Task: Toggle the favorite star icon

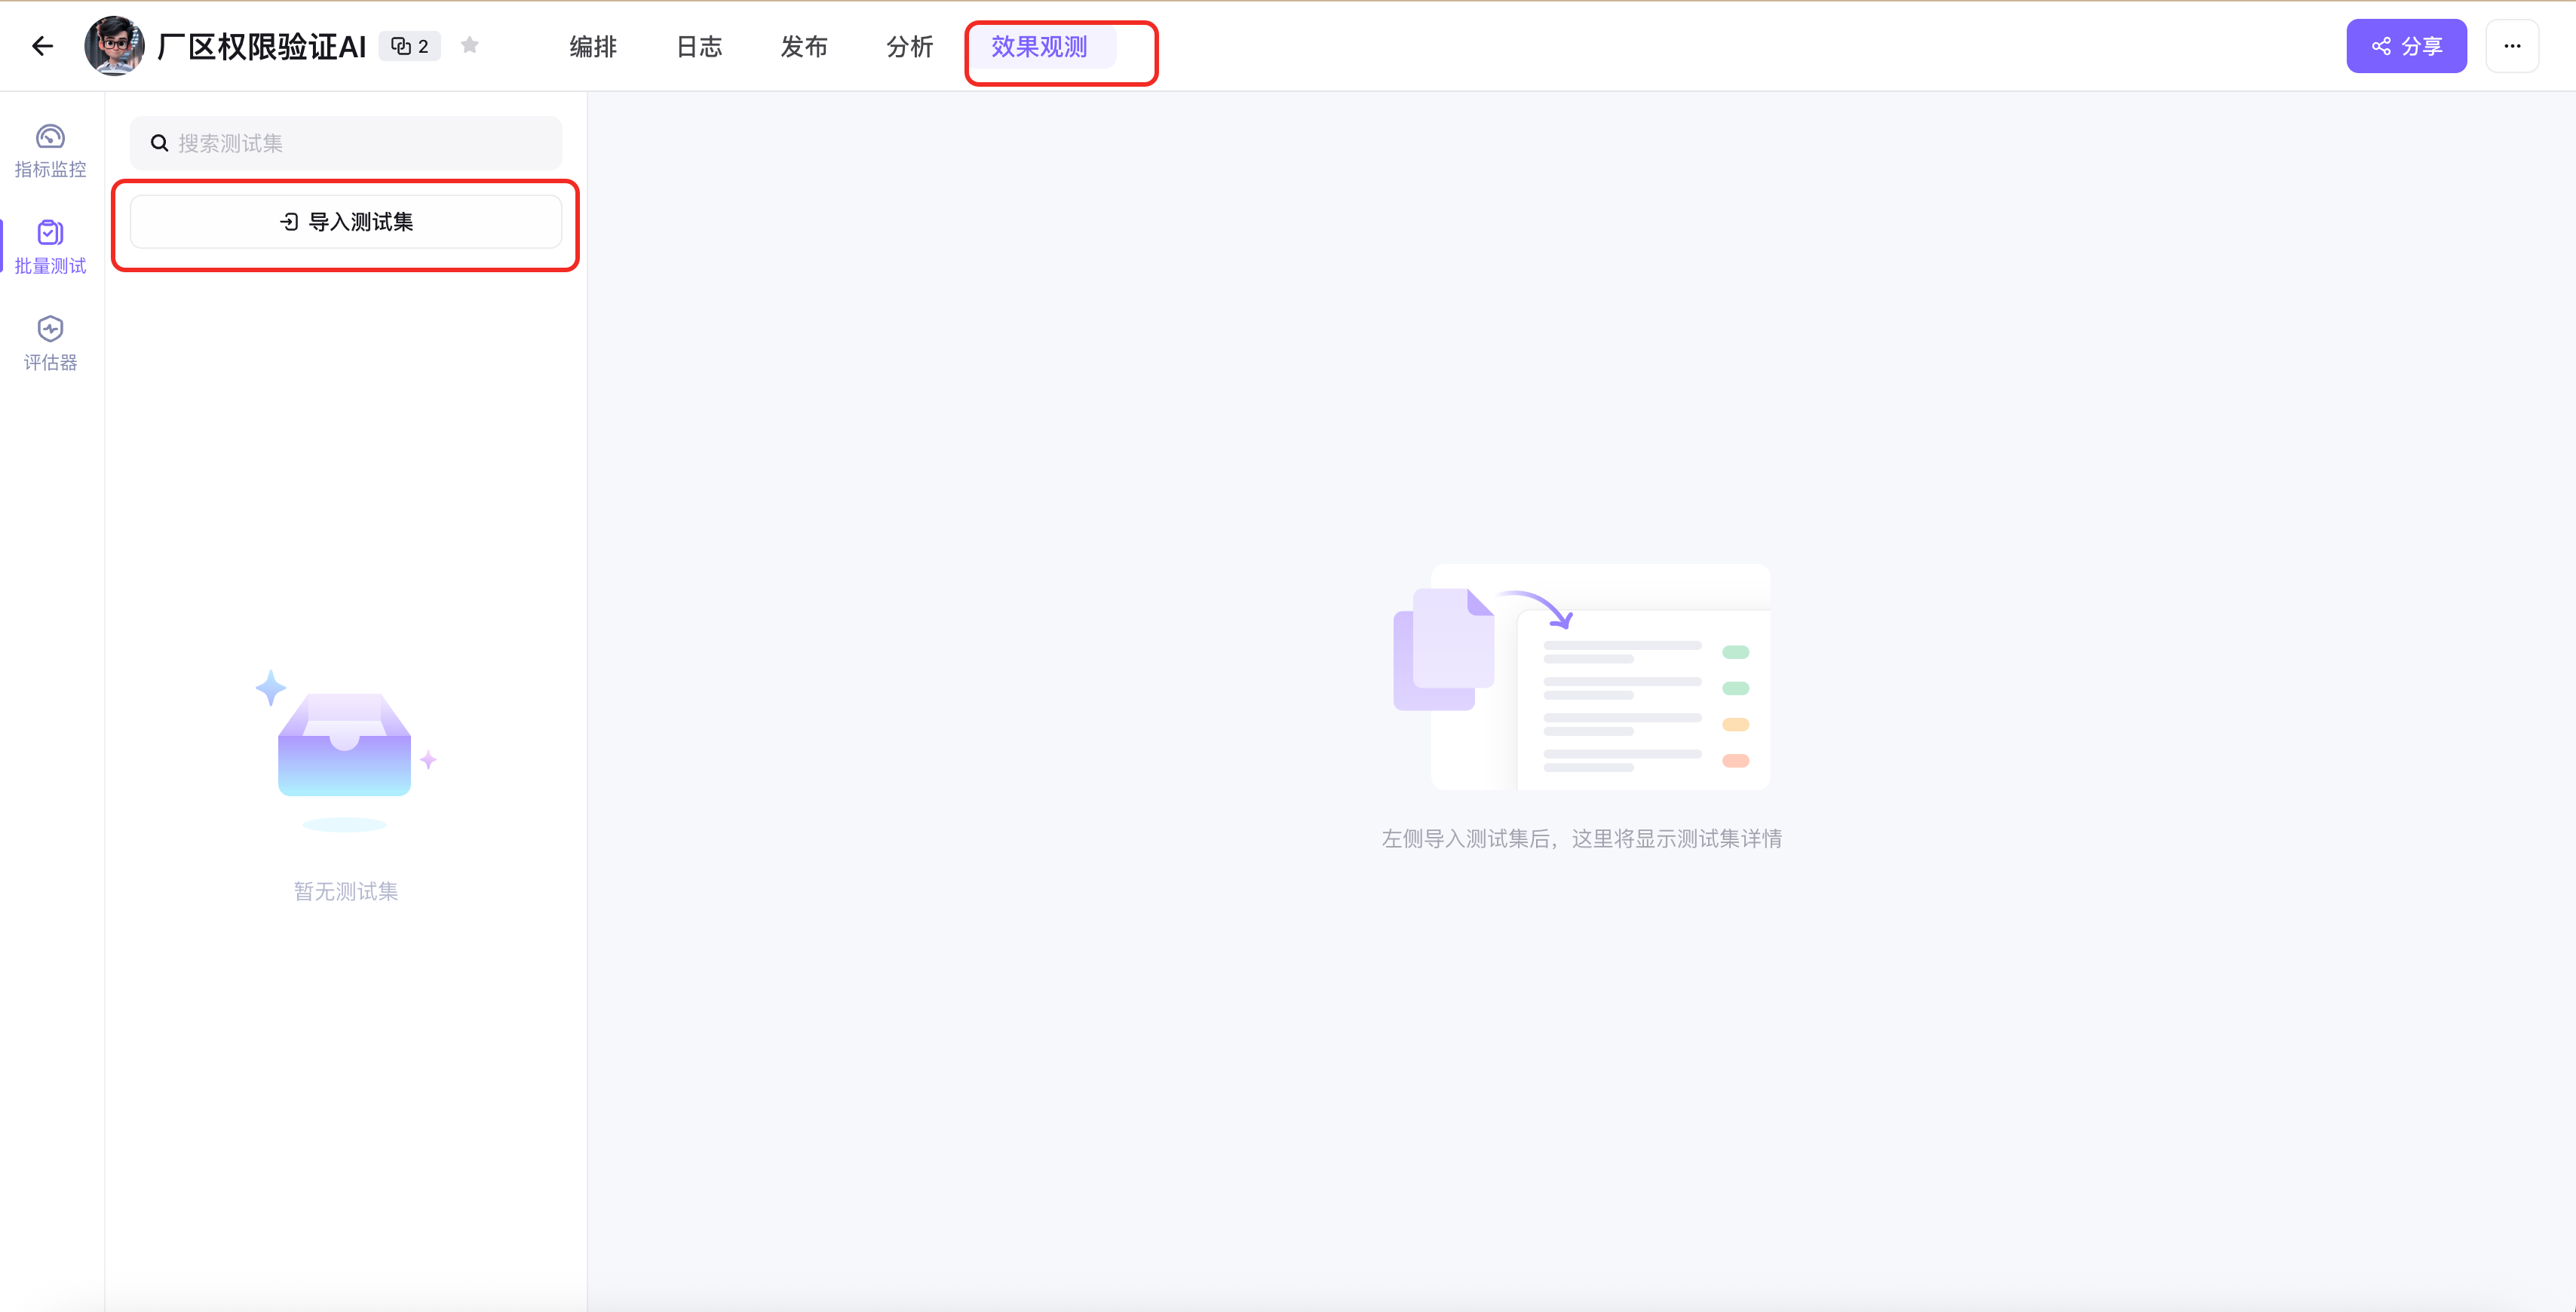Action: point(470,45)
